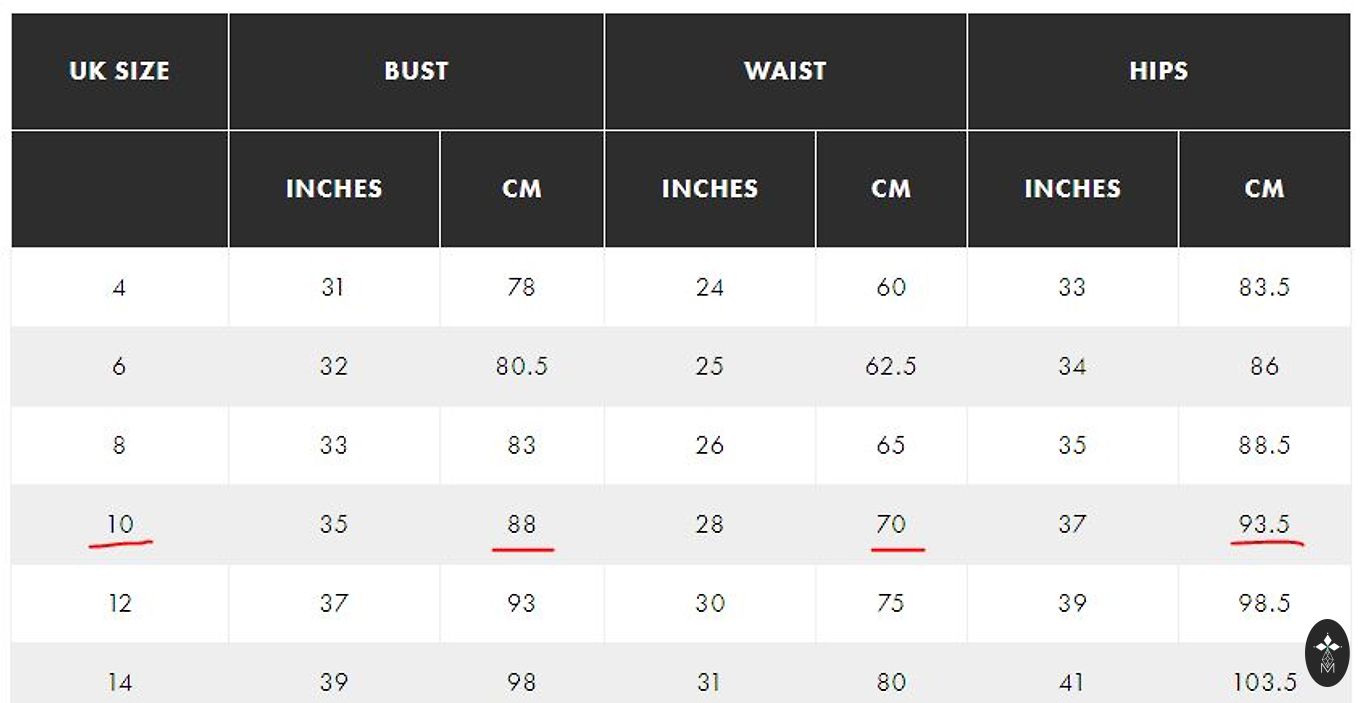Select the underlined UK size 10 cell

coord(120,524)
